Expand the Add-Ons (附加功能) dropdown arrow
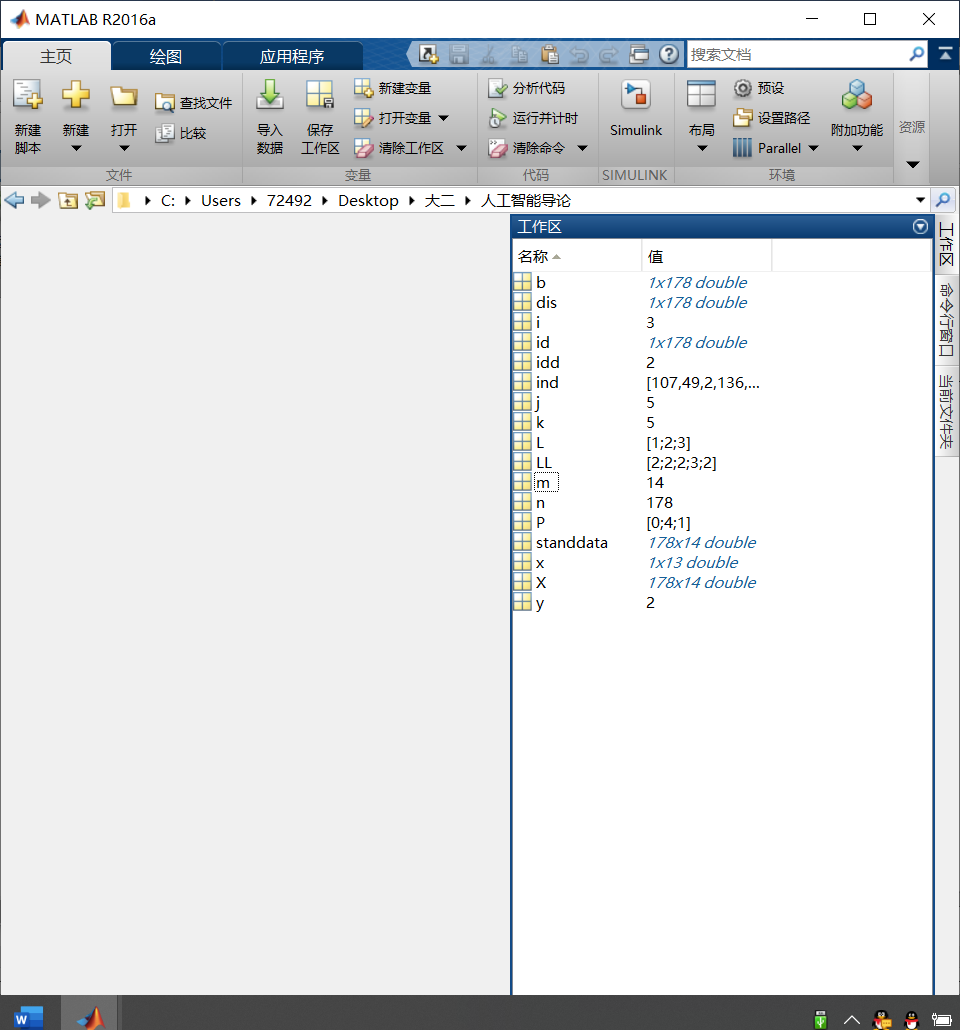This screenshot has width=960, height=1030. [857, 148]
